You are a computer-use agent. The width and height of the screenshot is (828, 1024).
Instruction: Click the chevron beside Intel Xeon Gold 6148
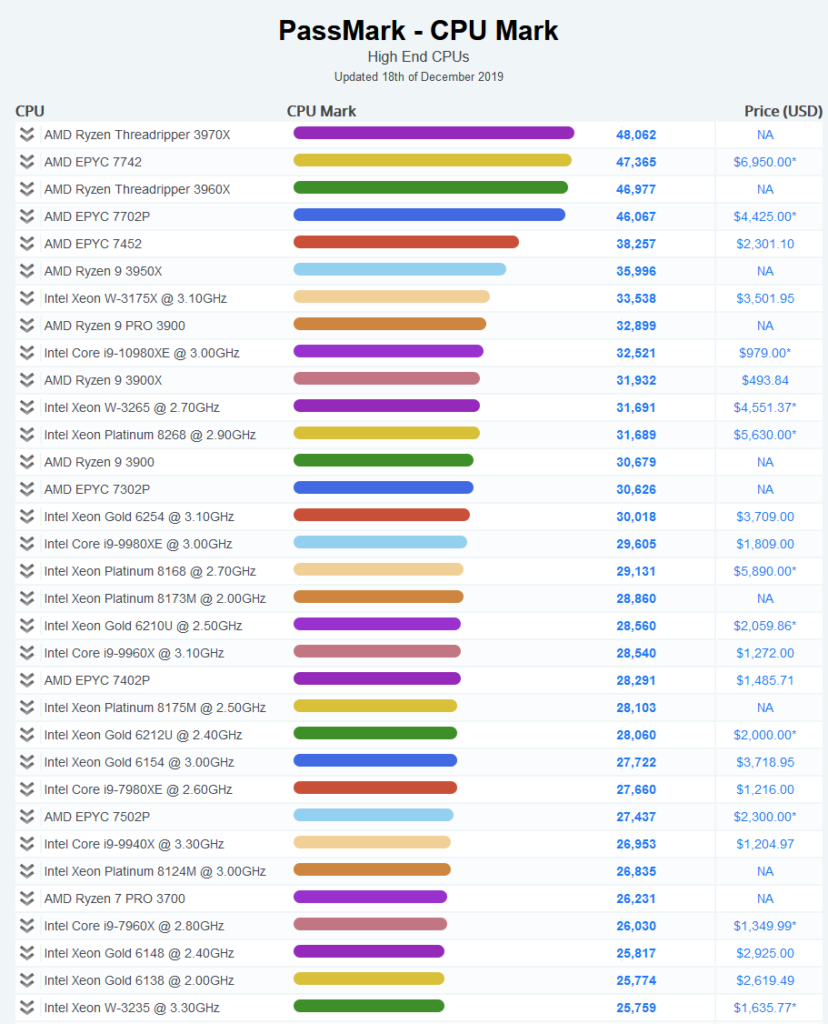pyautogui.click(x=27, y=953)
